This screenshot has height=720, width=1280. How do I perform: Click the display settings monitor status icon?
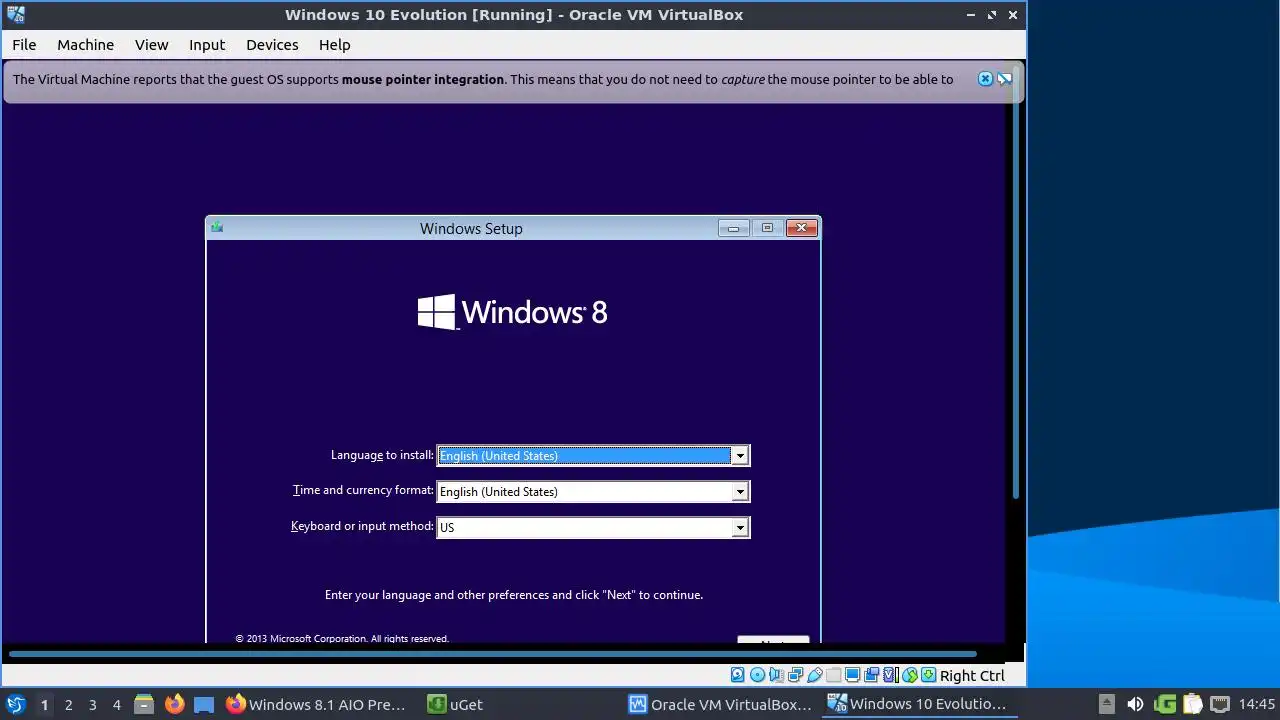852,675
